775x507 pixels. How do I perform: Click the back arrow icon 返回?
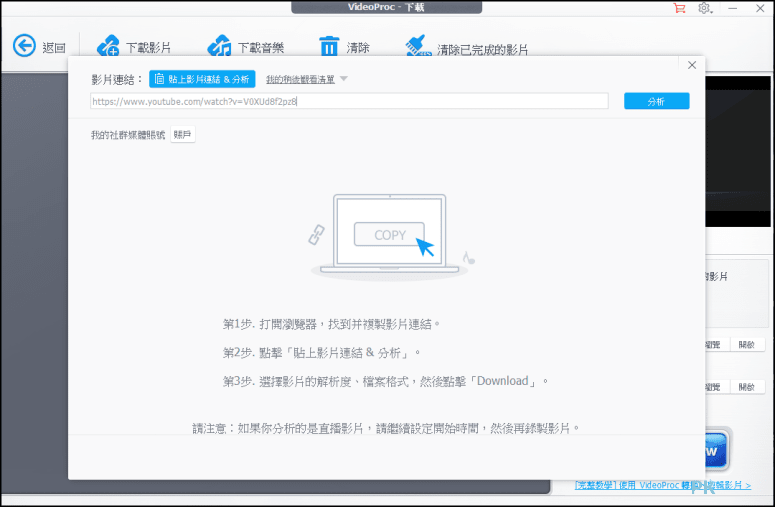[24, 46]
